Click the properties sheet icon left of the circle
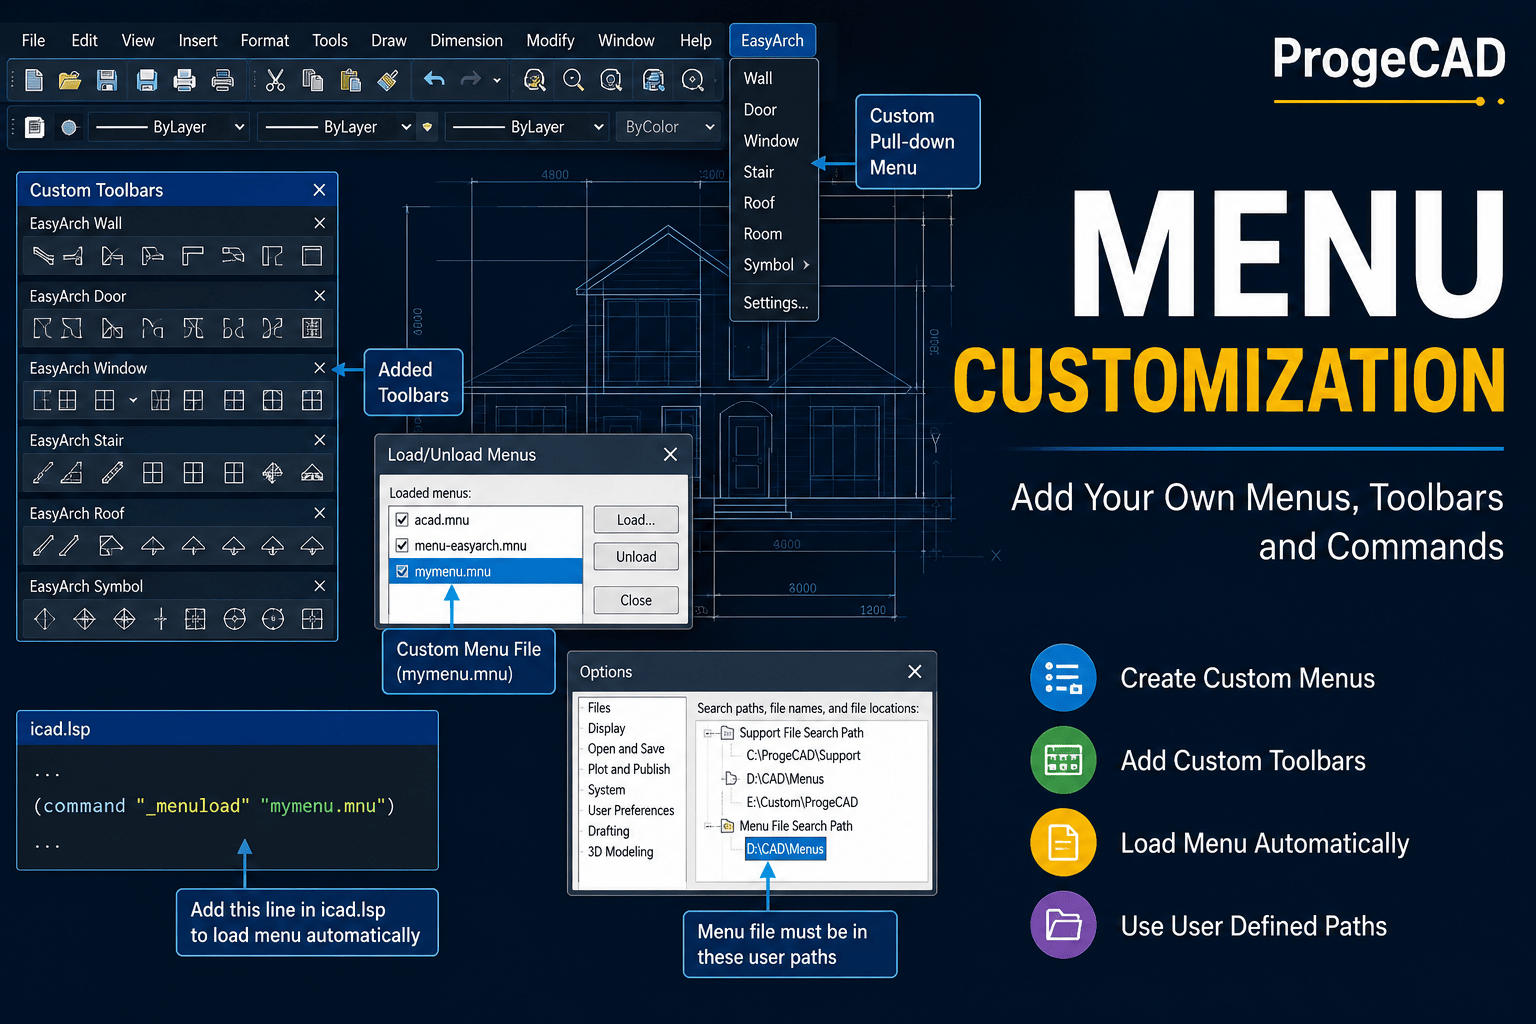 [35, 127]
